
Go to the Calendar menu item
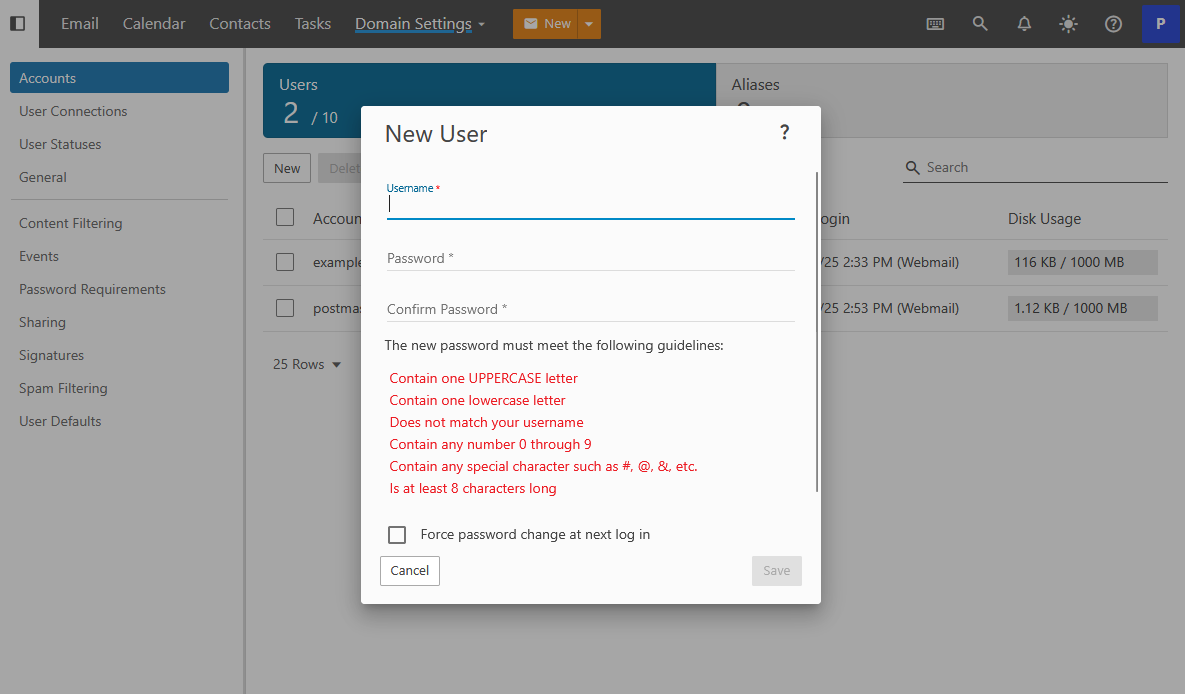[154, 24]
